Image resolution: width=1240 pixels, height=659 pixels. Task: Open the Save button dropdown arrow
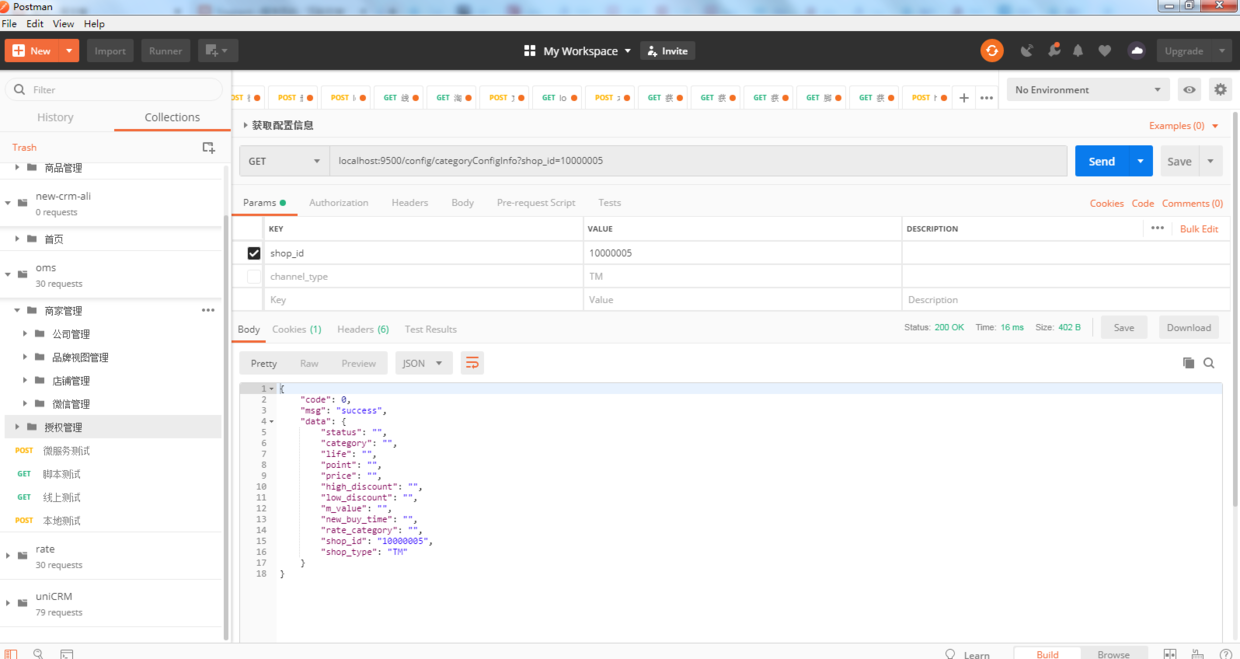(1210, 161)
